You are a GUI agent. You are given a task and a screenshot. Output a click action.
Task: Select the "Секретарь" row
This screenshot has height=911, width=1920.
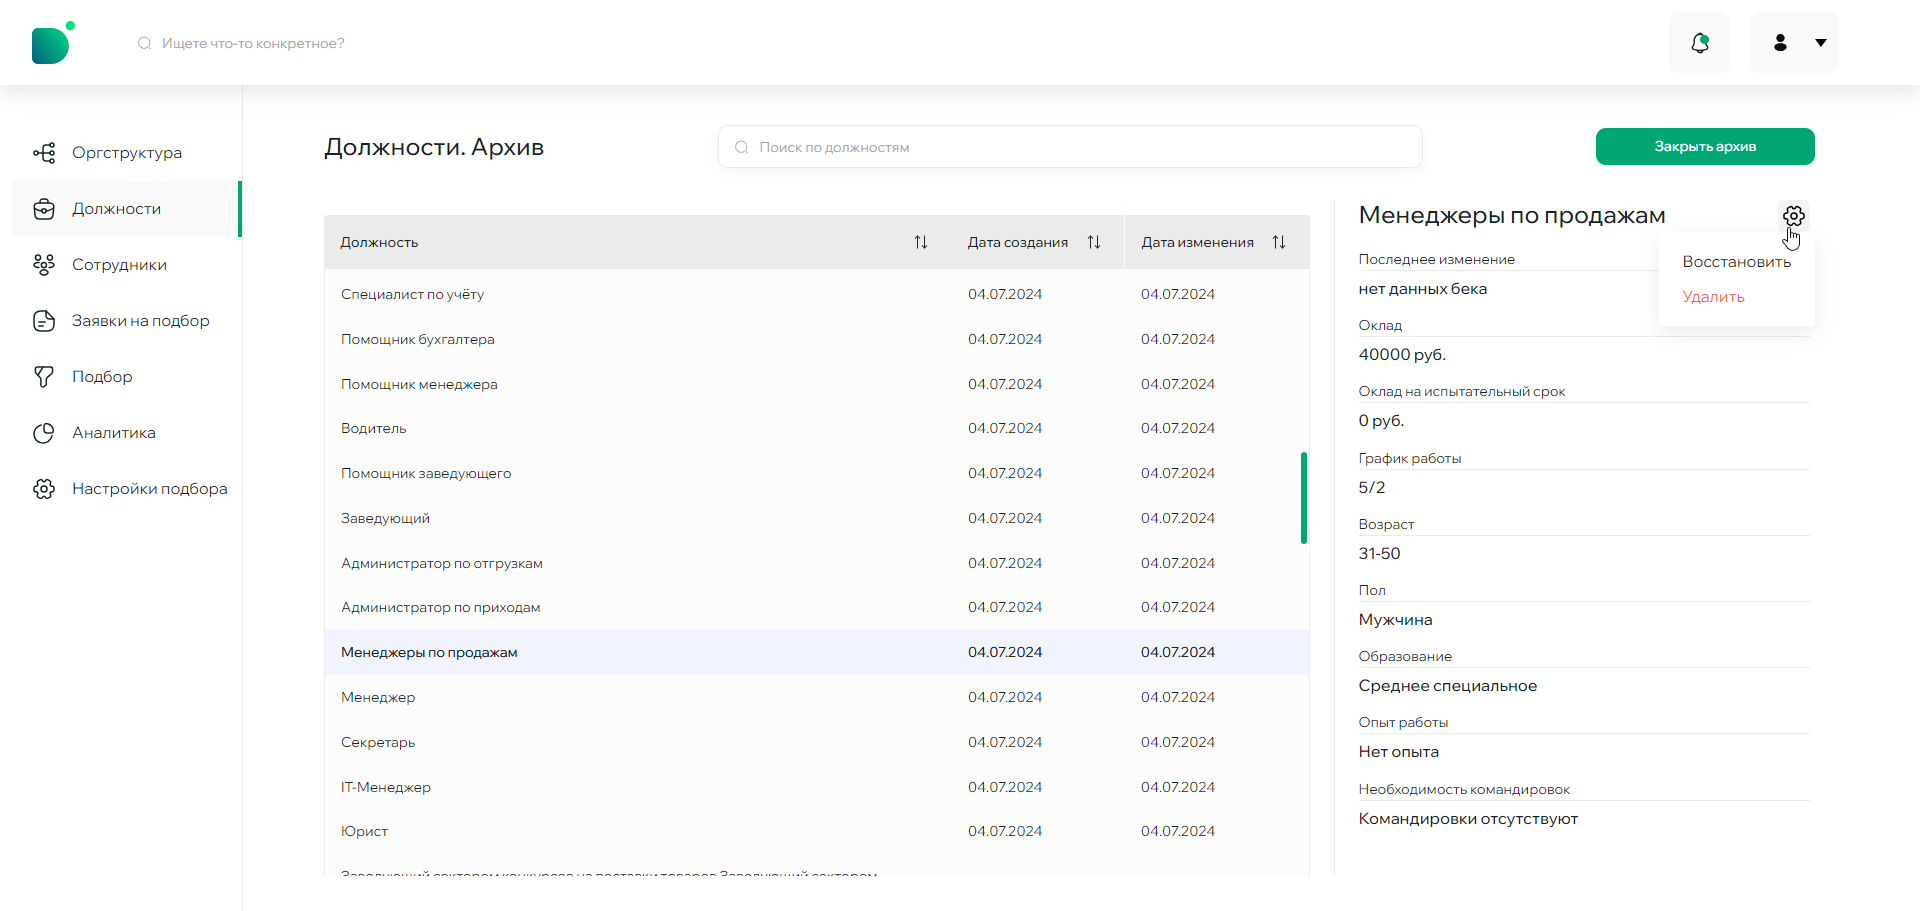[x=817, y=742]
